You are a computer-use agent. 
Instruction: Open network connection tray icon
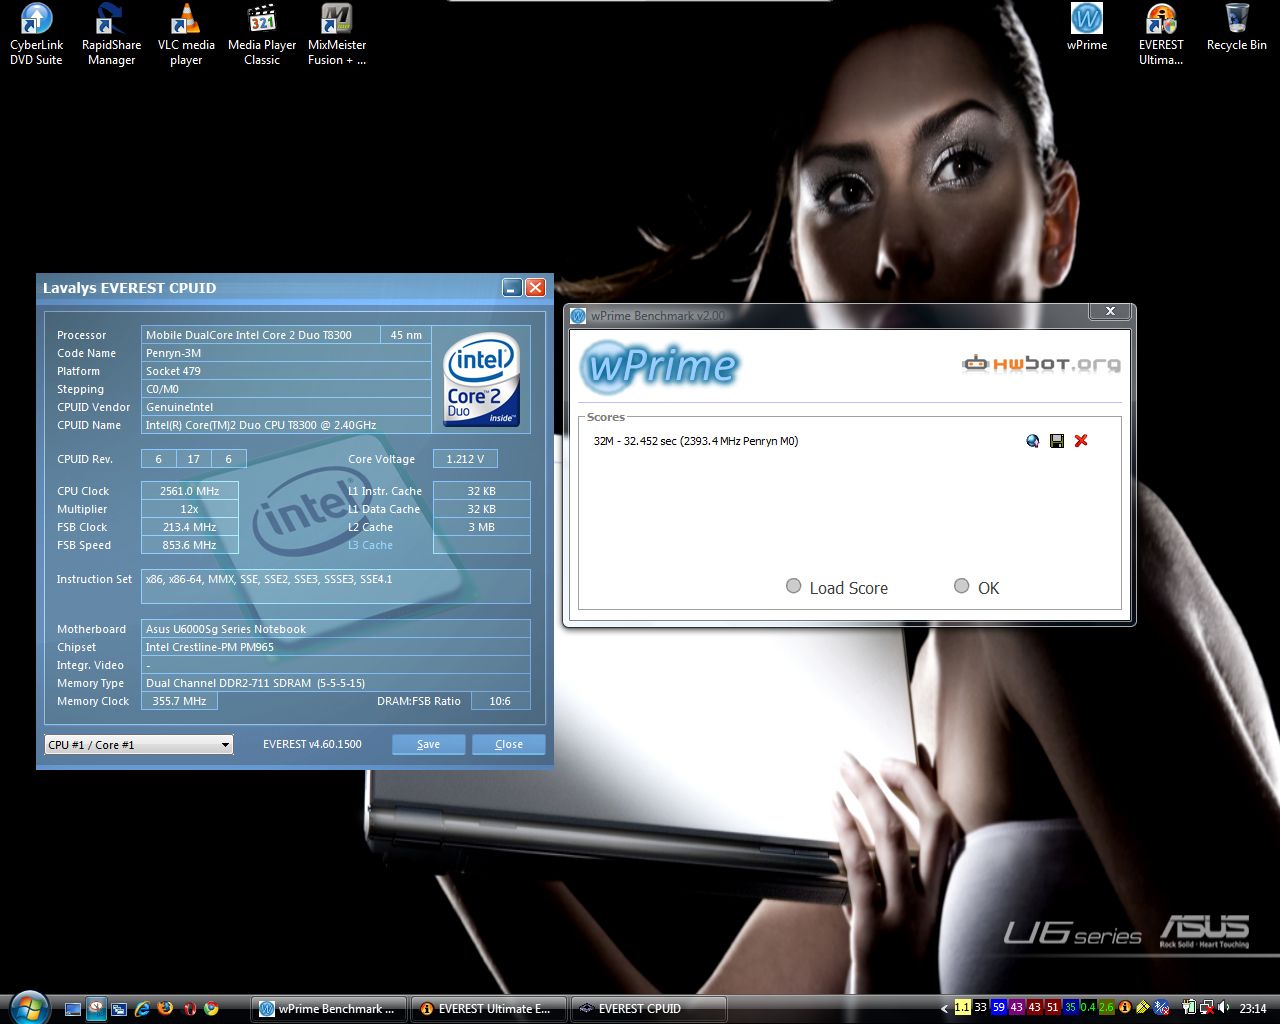[1207, 1008]
